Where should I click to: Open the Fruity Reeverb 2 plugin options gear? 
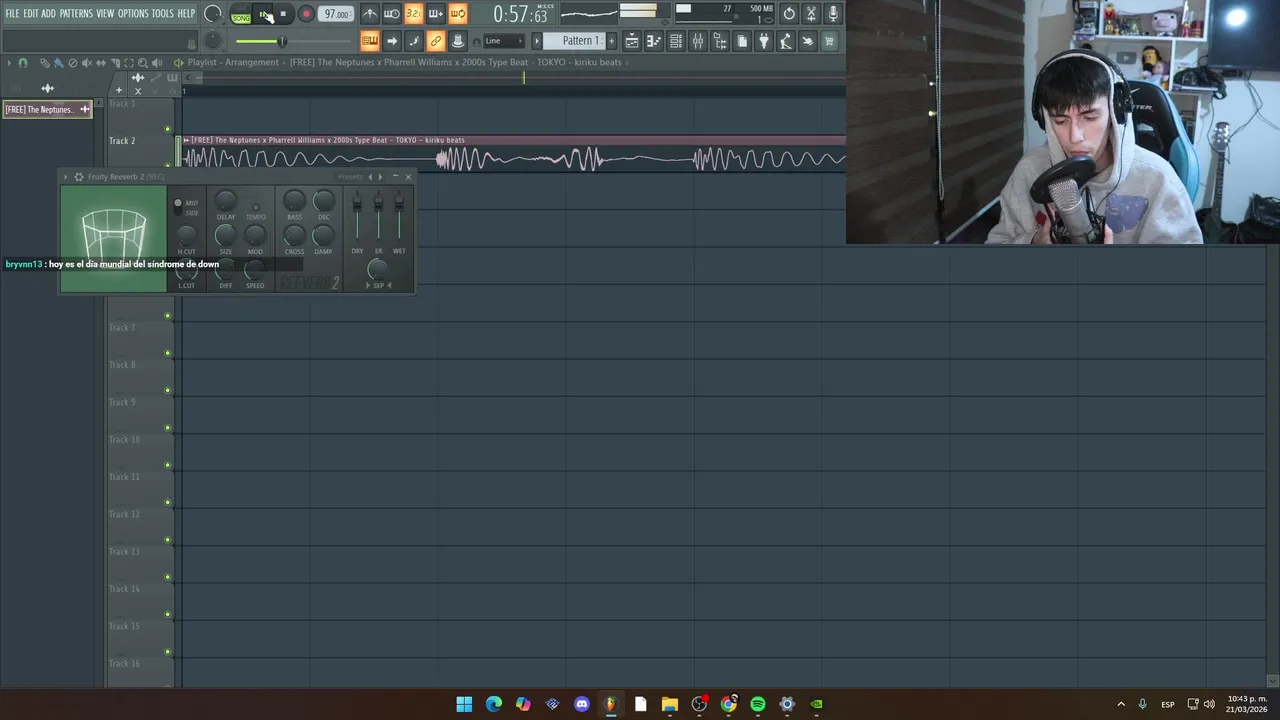click(x=79, y=177)
